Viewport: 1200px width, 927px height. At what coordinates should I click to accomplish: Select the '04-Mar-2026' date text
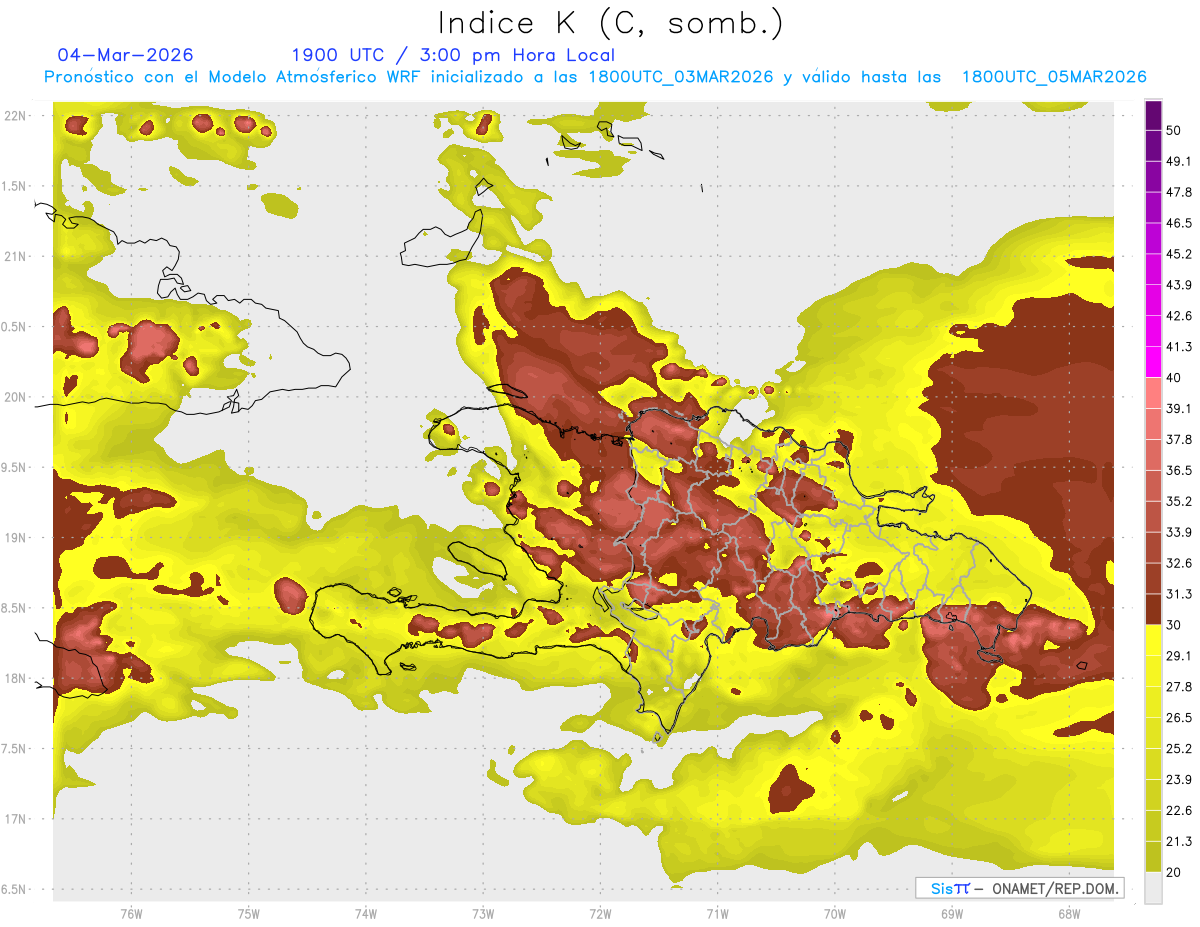tap(126, 55)
